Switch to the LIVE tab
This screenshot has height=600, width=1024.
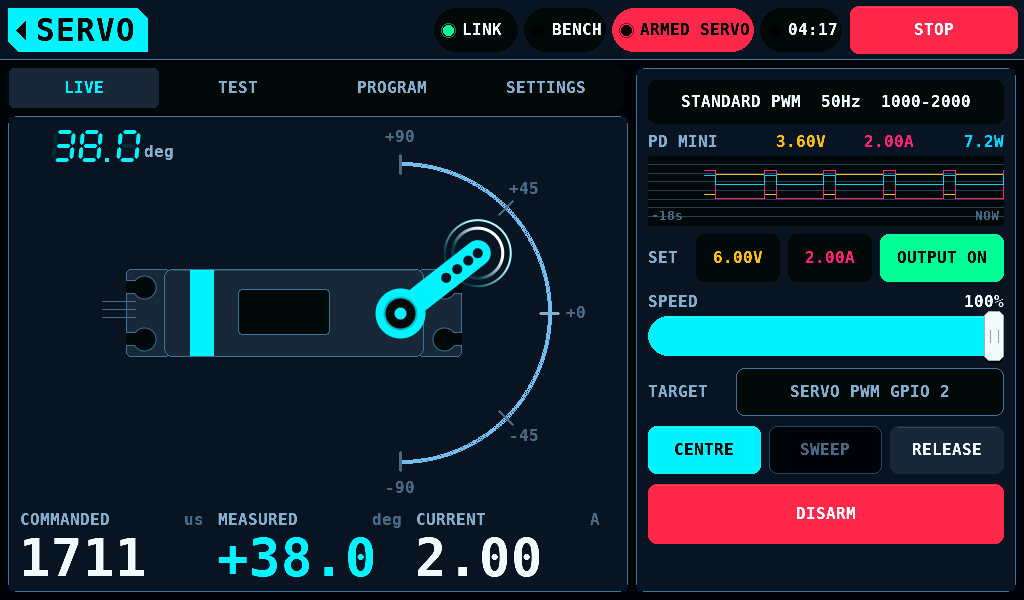point(84,87)
